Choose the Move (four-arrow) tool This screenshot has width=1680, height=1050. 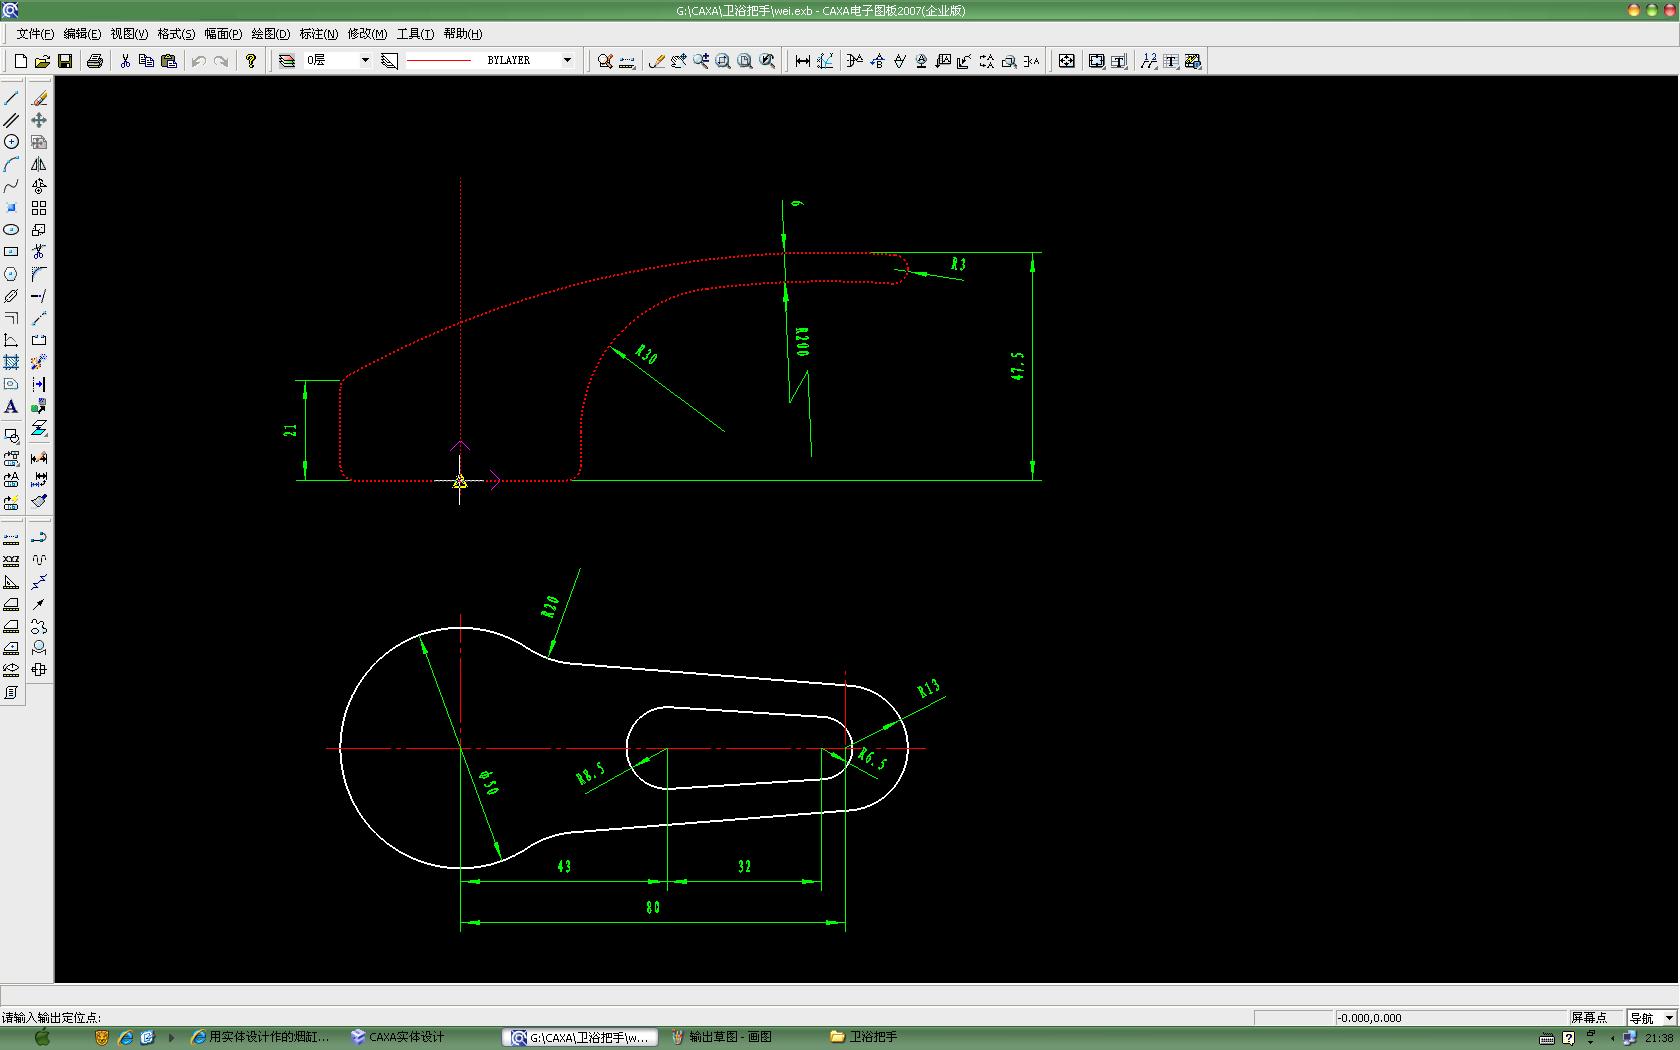click(39, 120)
